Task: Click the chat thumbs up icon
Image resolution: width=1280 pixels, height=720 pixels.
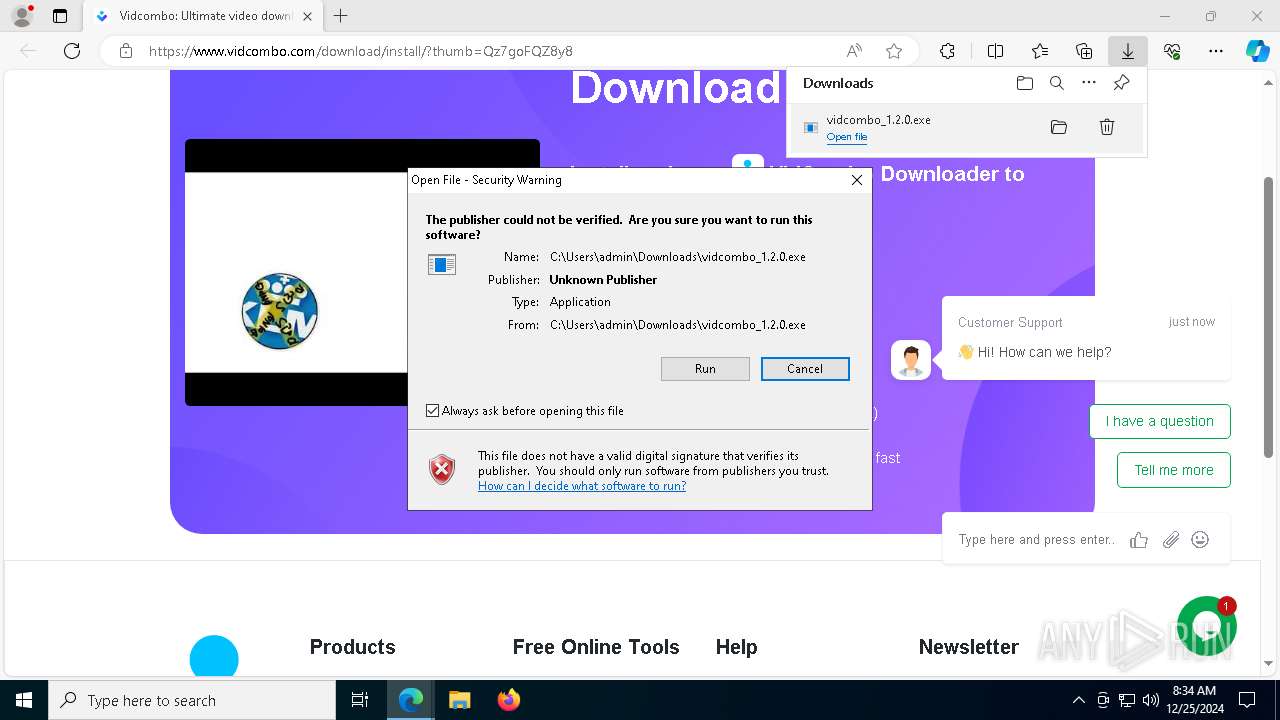Action: point(1139,540)
